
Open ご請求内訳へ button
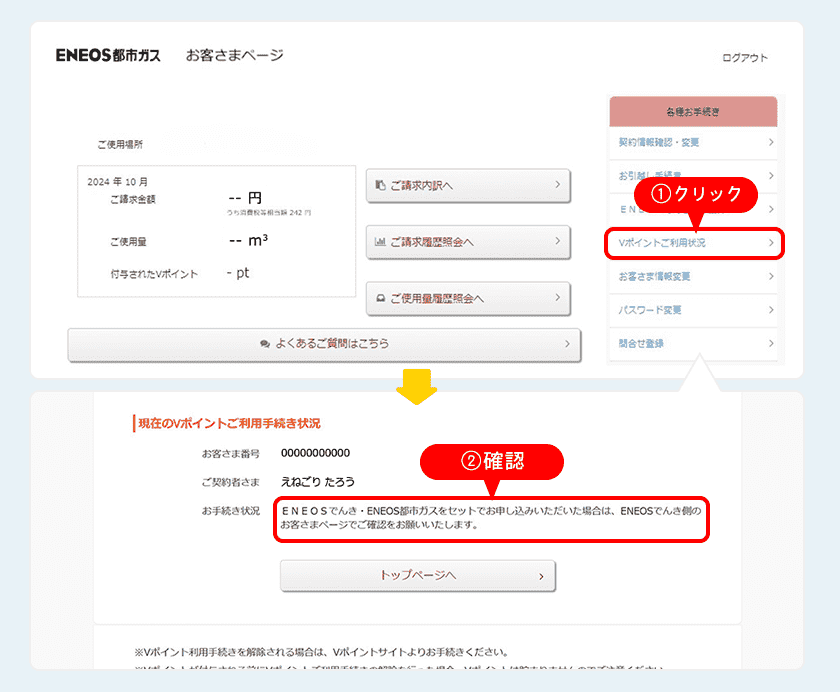pyautogui.click(x=468, y=185)
